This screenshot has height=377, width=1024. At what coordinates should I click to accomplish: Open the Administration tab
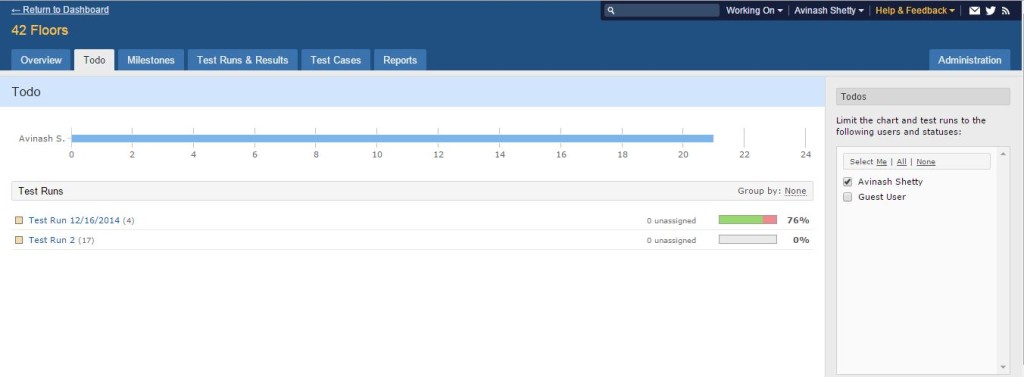point(970,59)
